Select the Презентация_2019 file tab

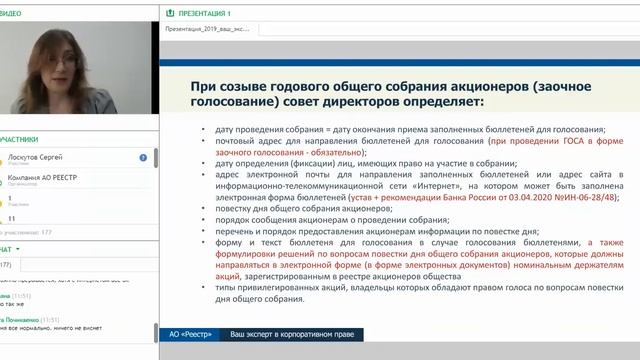tap(207, 29)
